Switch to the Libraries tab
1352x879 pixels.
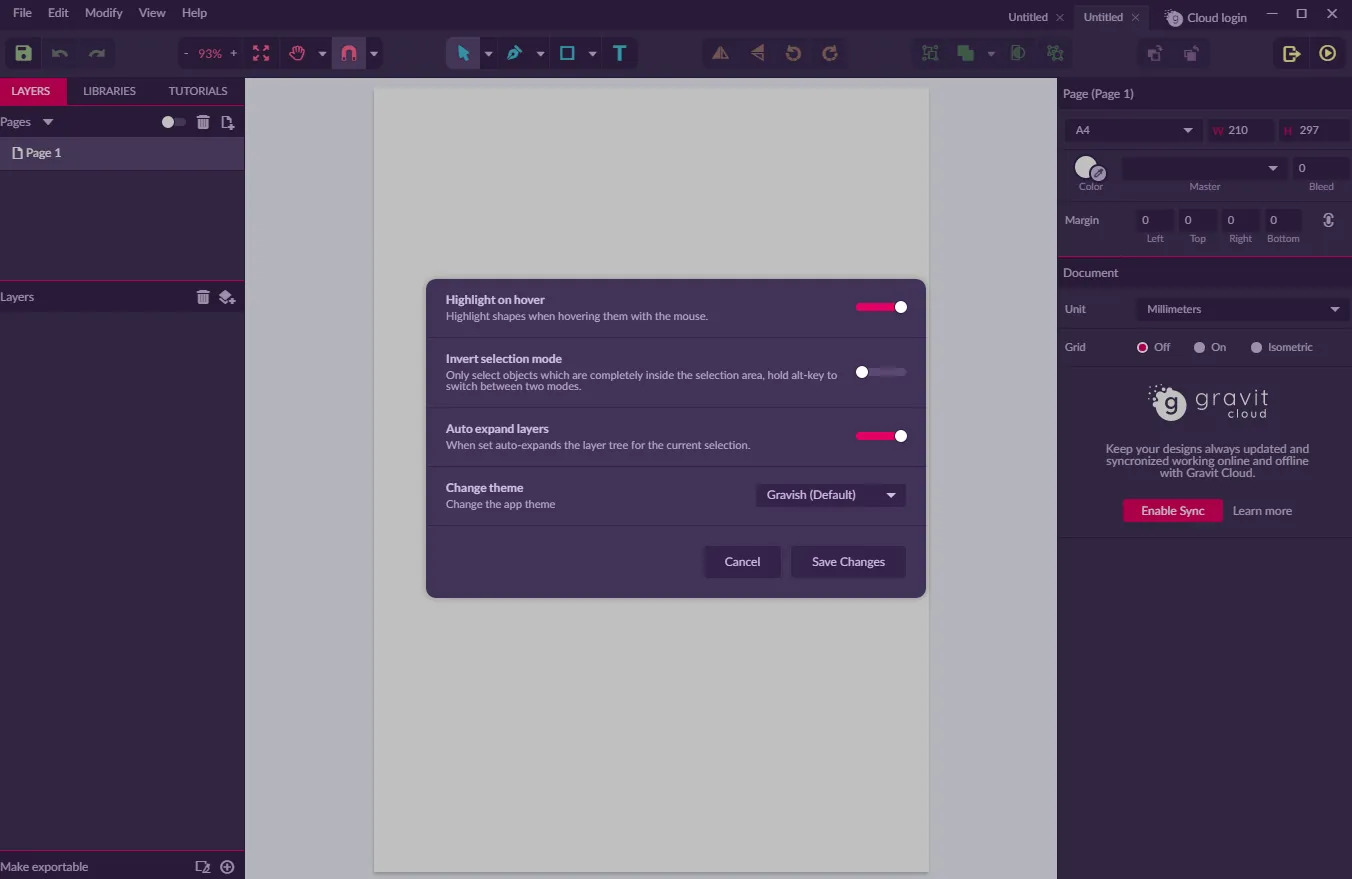click(x=109, y=91)
